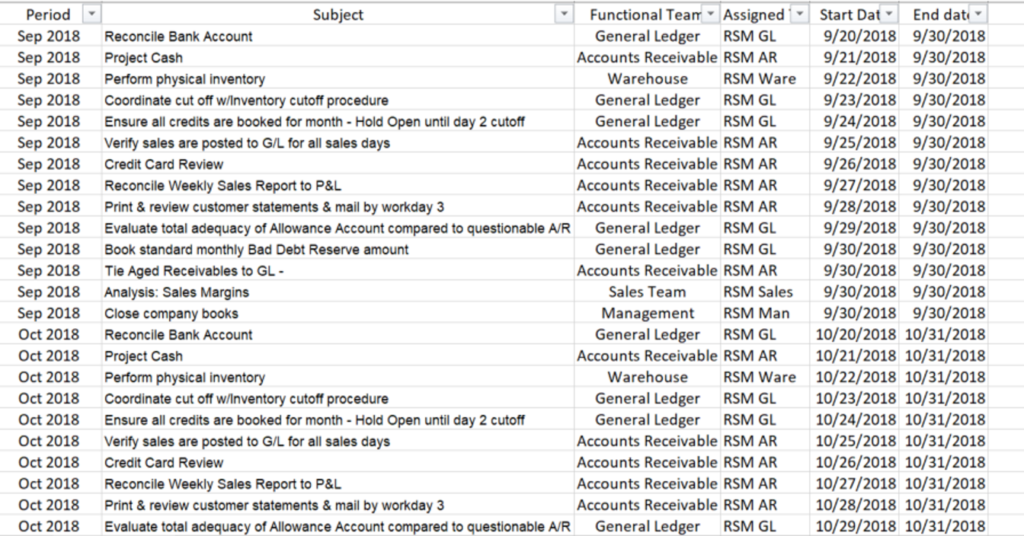
Task: Open the Subject column filter dropdown
Action: click(564, 14)
